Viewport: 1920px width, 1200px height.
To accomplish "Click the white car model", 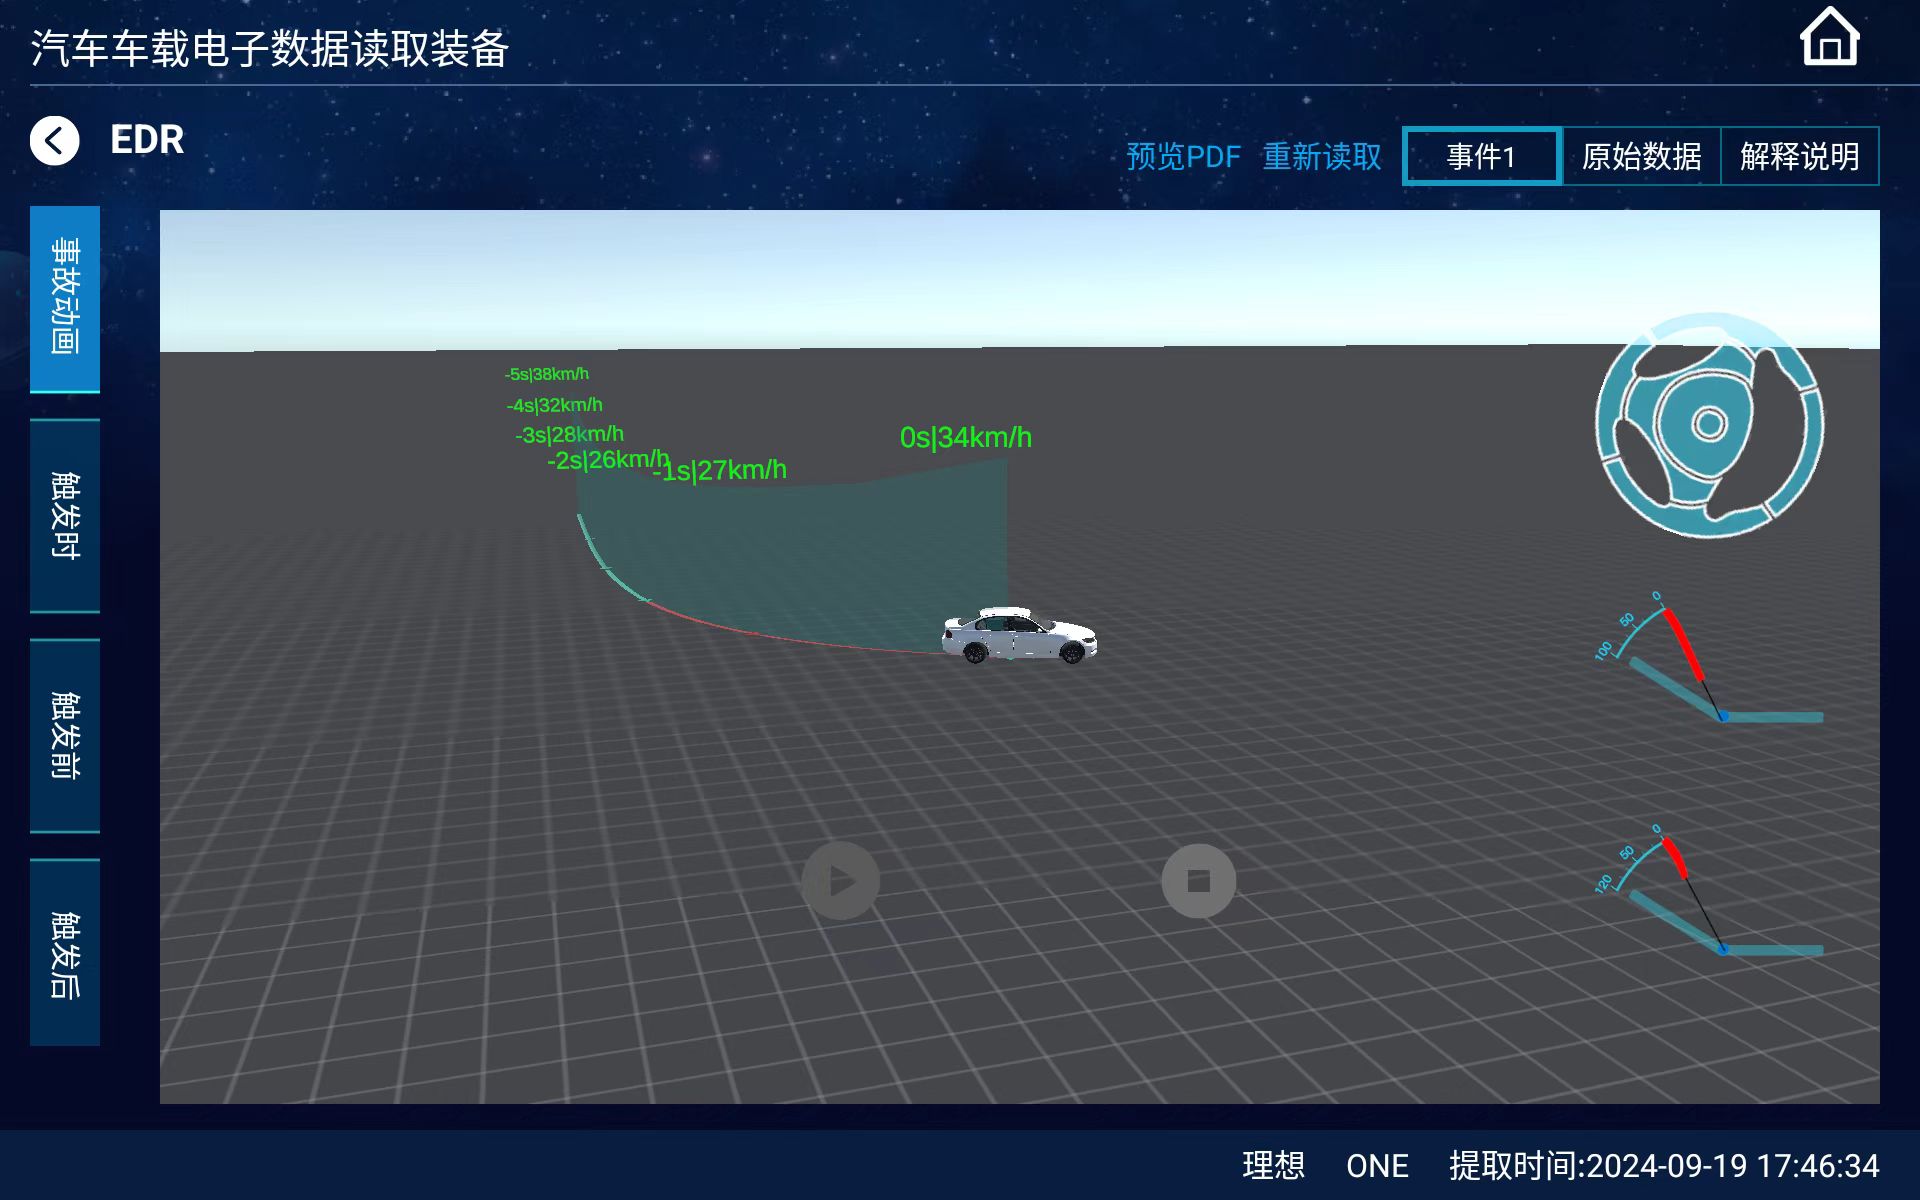I will tap(1019, 635).
